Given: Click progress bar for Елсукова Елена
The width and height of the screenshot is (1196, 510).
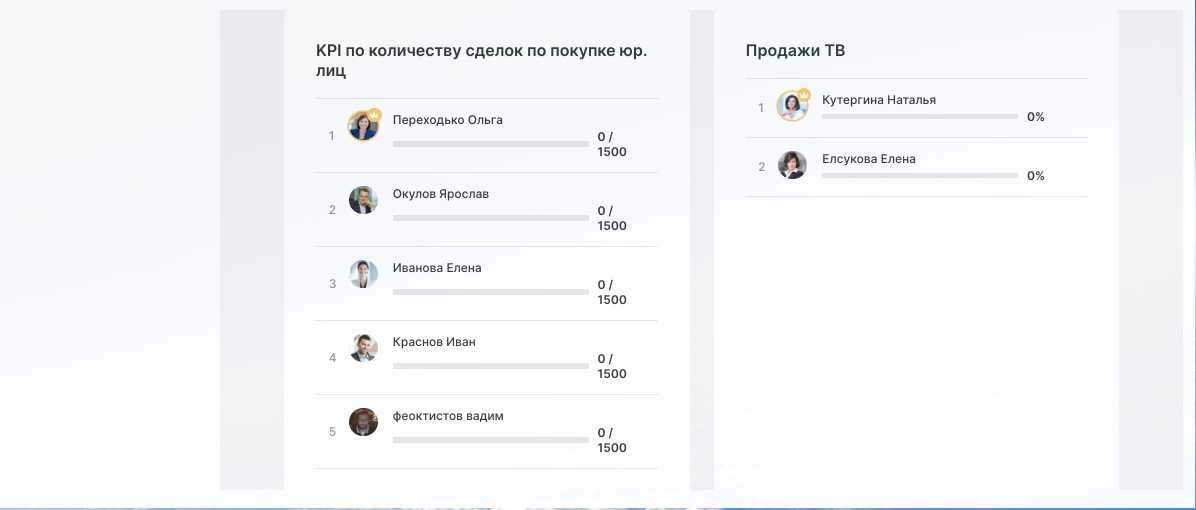Looking at the screenshot, I should pyautogui.click(x=920, y=175).
